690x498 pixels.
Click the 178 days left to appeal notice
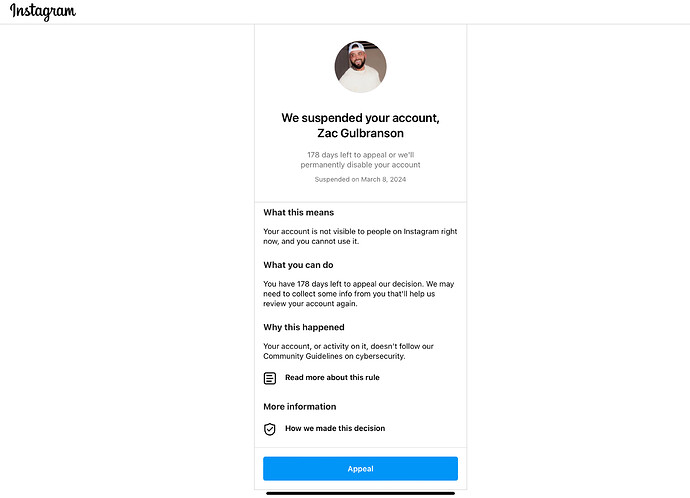[x=360, y=154]
